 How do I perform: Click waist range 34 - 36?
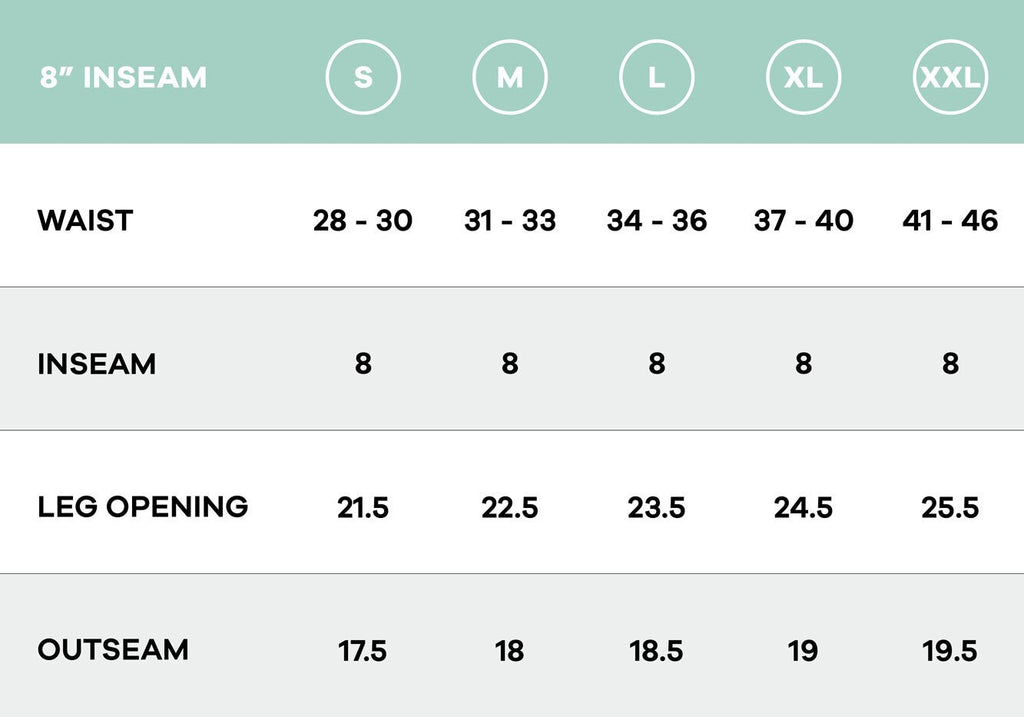(x=656, y=220)
